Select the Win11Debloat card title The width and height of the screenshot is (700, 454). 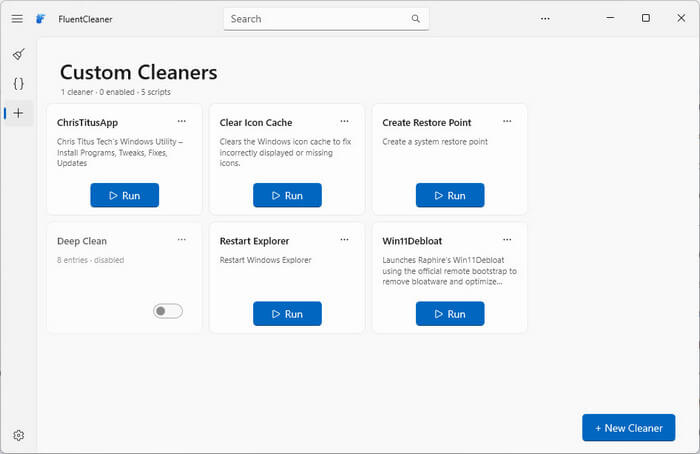pos(412,241)
